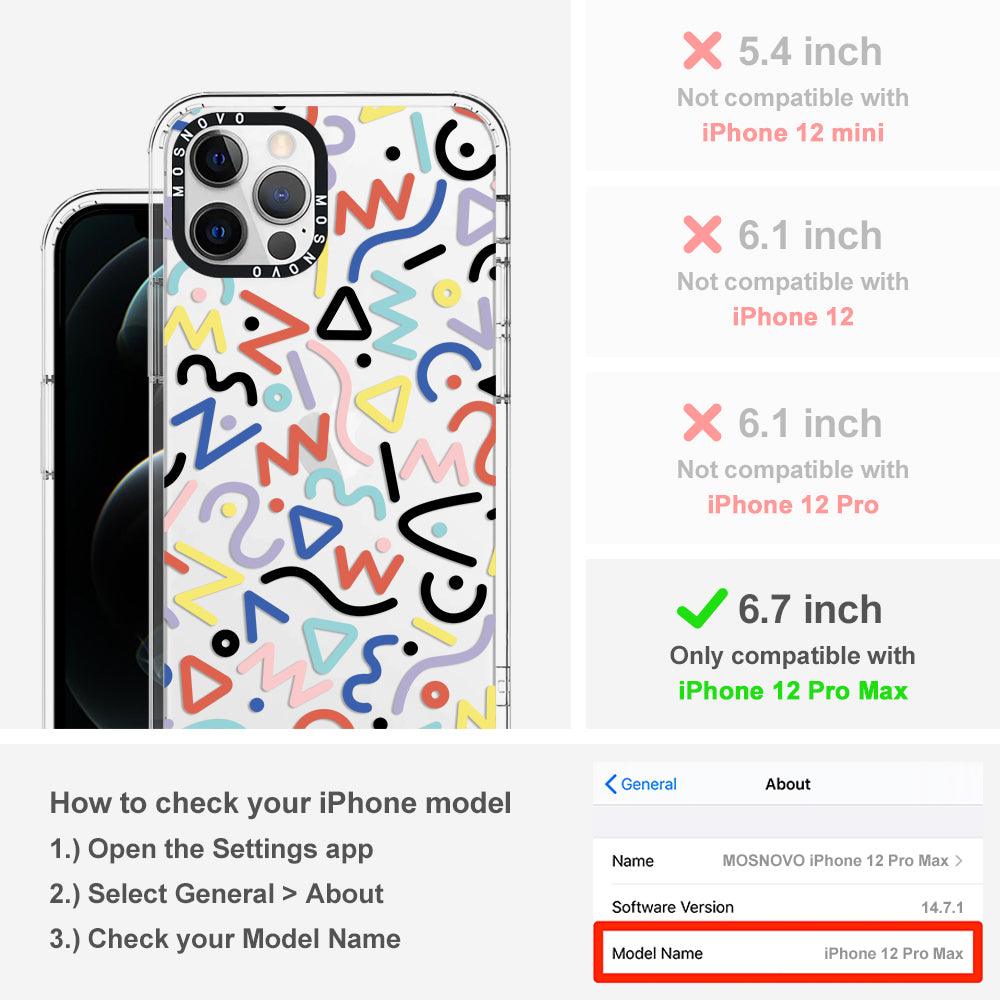
Task: Tap the blue back chevron beside General
Action: coord(610,784)
